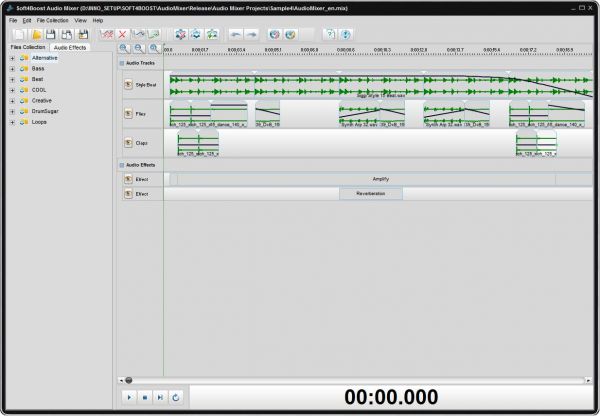Select the DrumSugar folder in the tree
Image resolution: width=600 pixels, height=416 pixels.
pos(45,111)
